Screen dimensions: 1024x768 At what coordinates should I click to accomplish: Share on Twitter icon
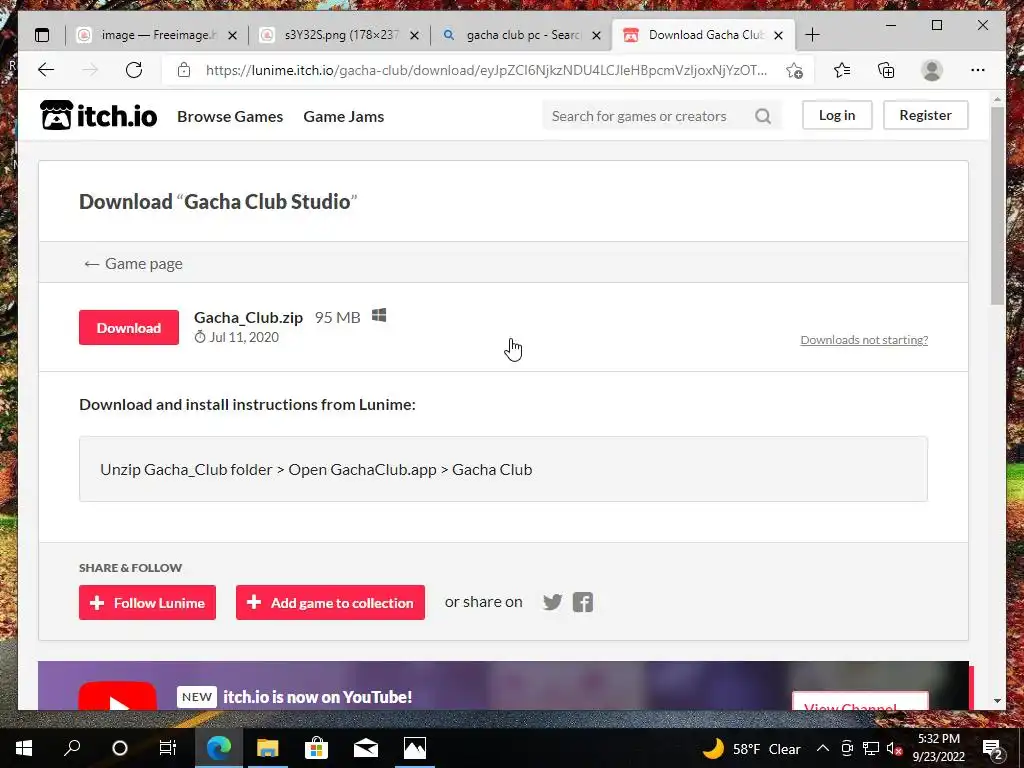[552, 602]
